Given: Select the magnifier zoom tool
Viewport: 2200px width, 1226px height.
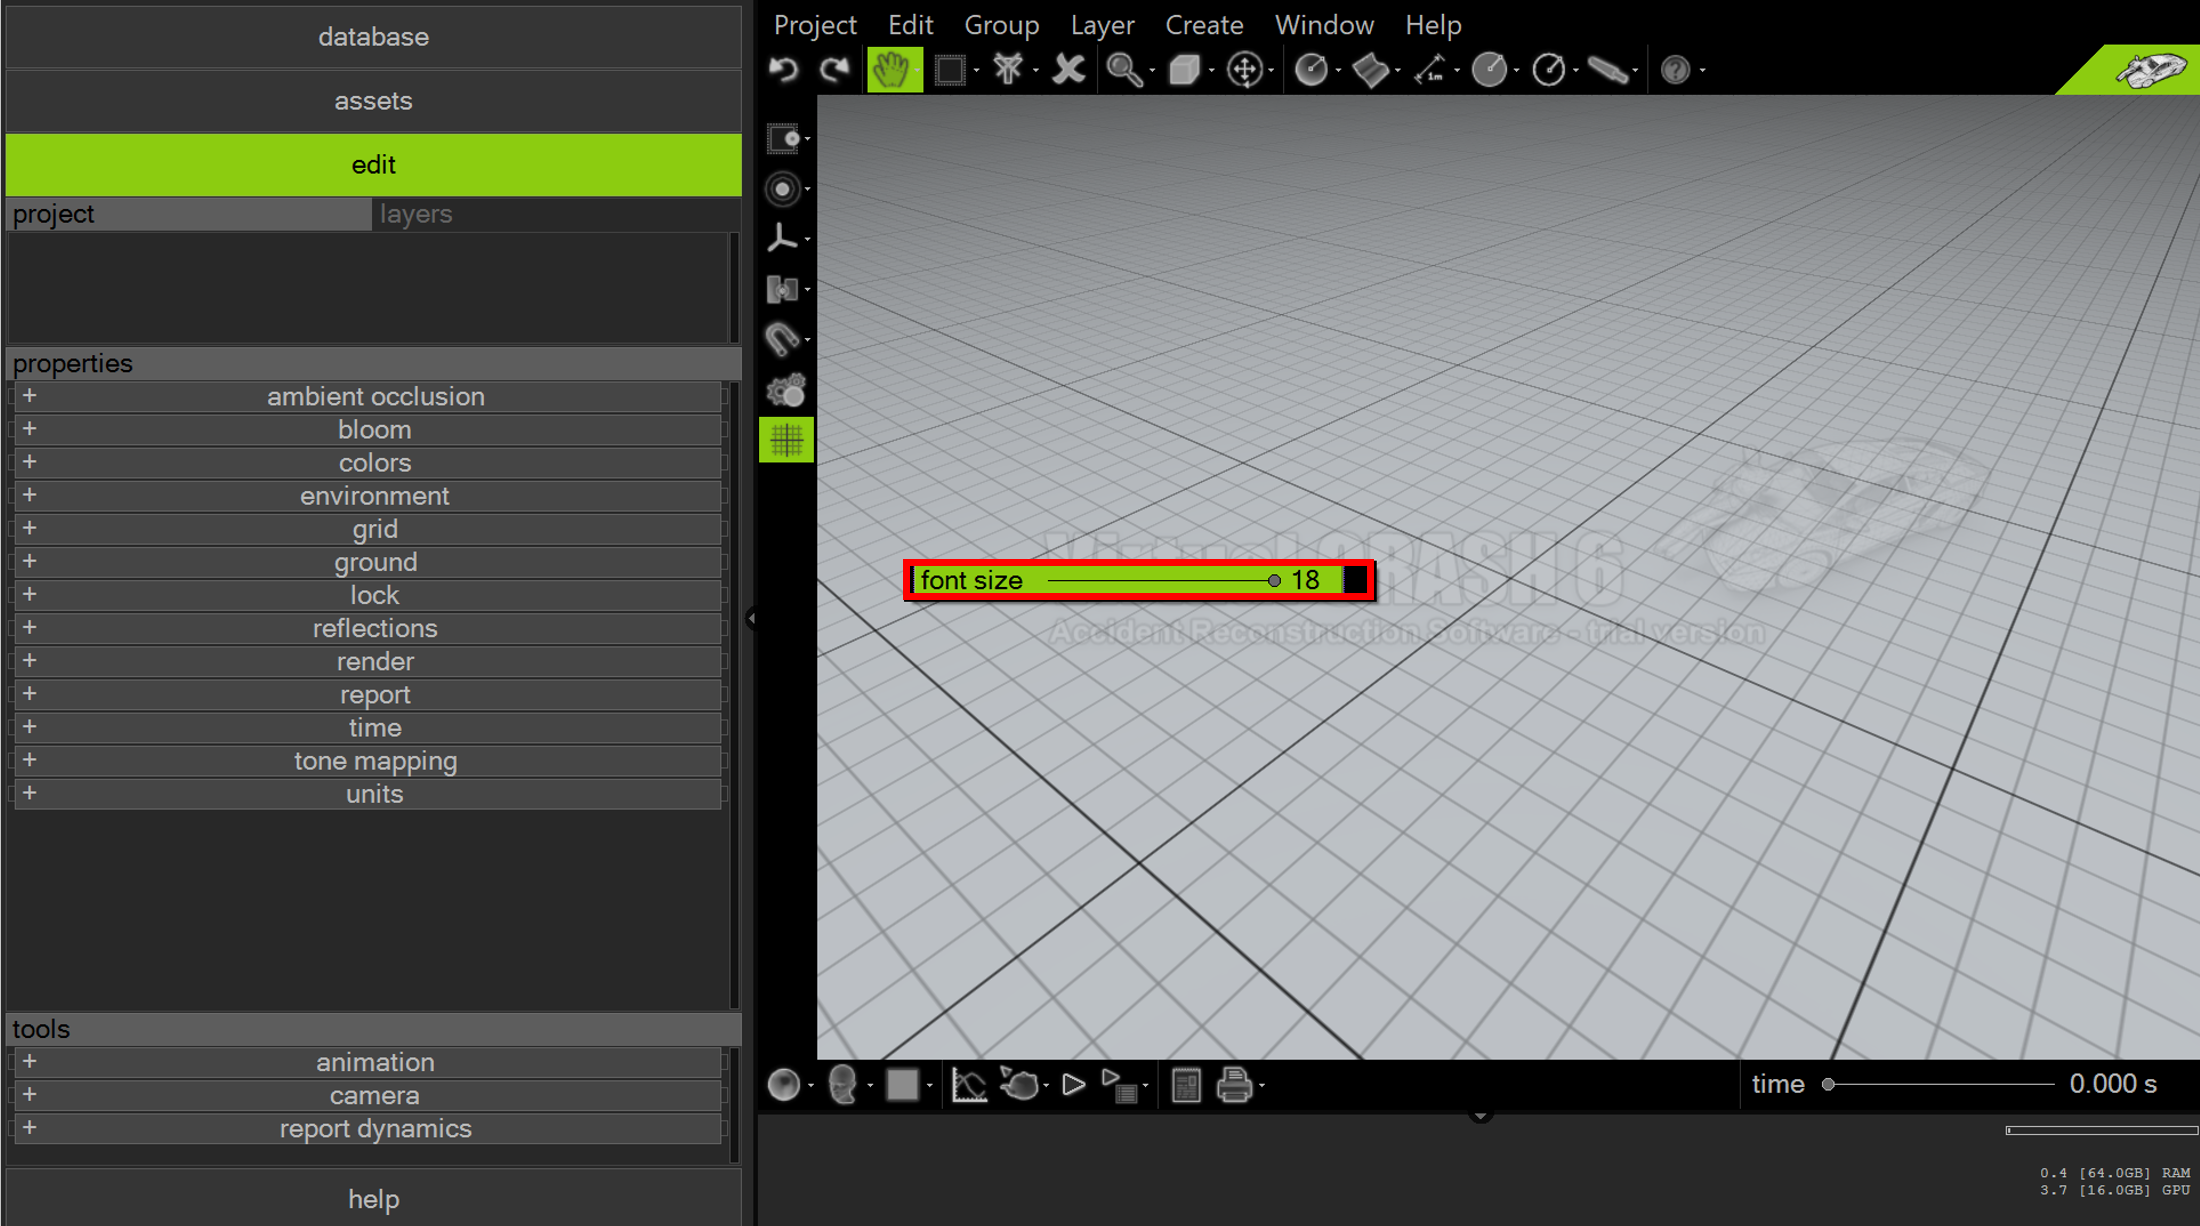Looking at the screenshot, I should point(1124,69).
